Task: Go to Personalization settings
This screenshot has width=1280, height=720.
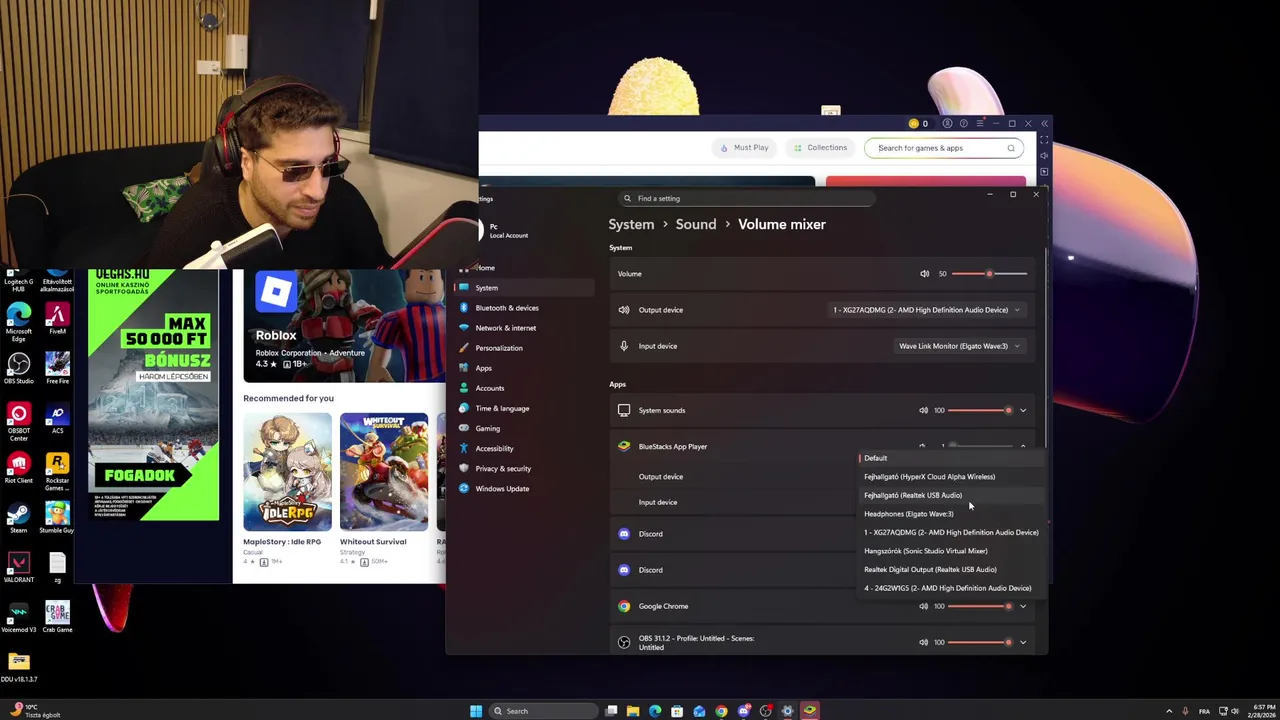Action: coord(525,348)
